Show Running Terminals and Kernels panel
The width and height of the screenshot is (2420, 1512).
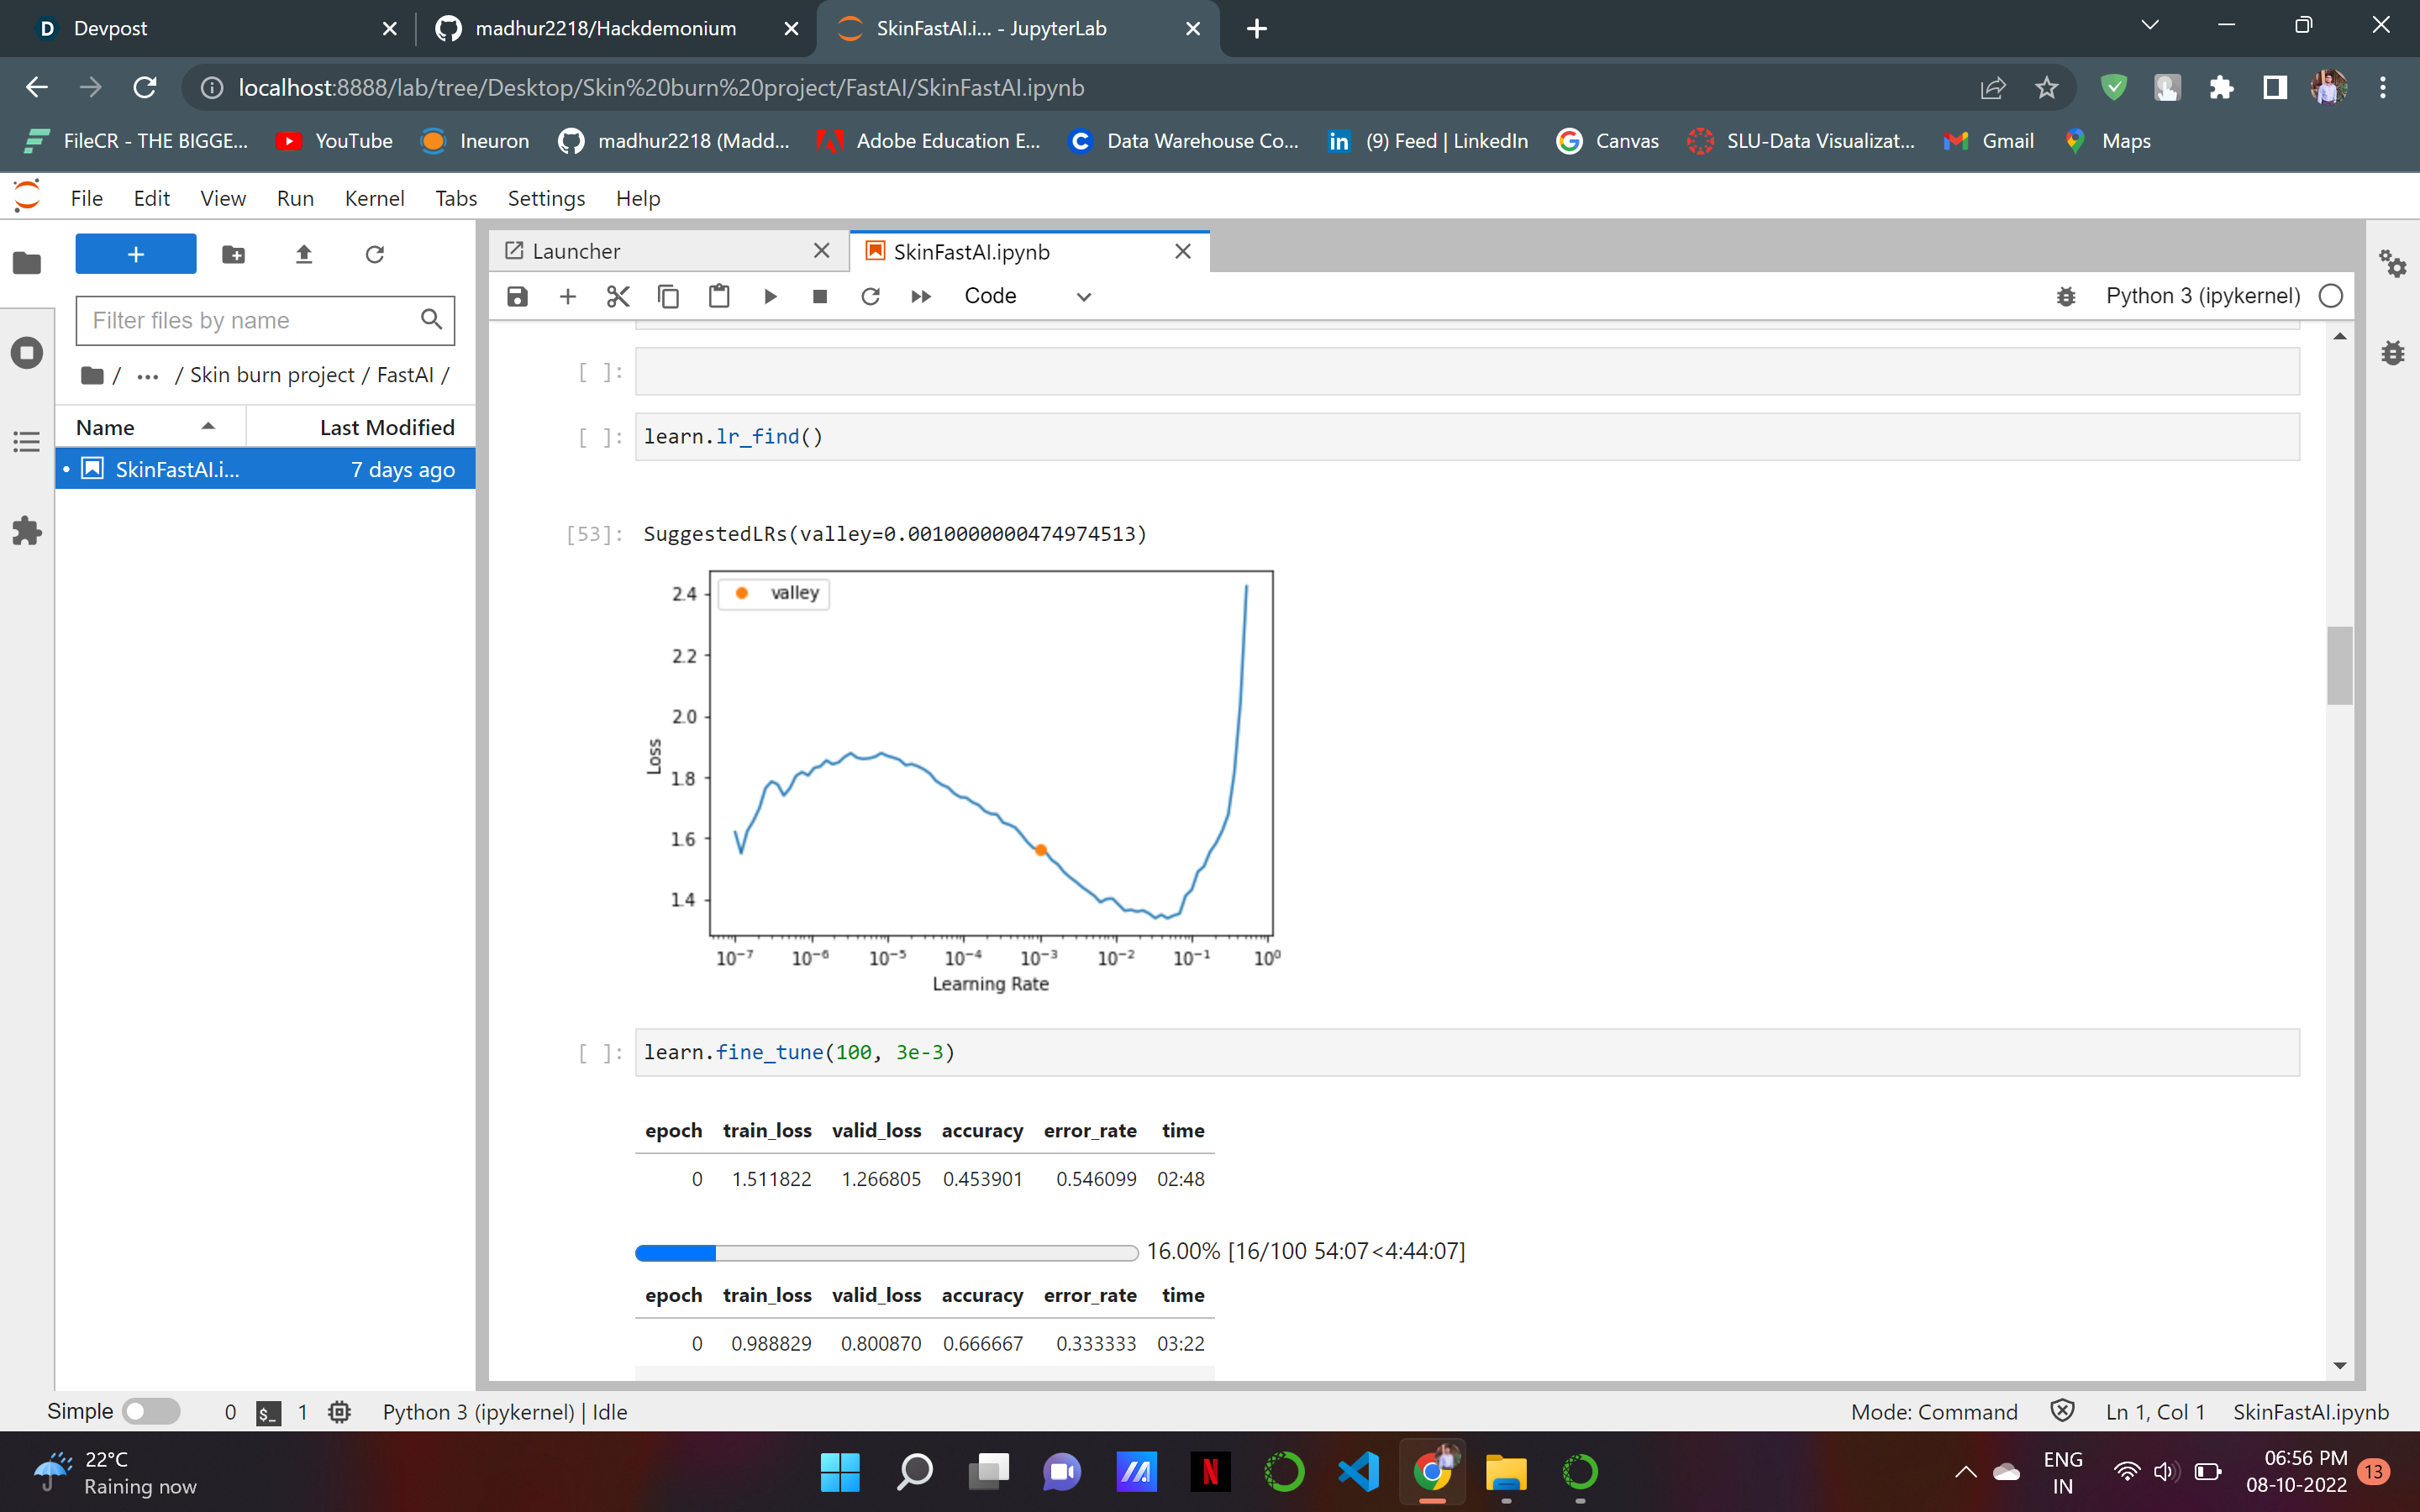point(27,352)
